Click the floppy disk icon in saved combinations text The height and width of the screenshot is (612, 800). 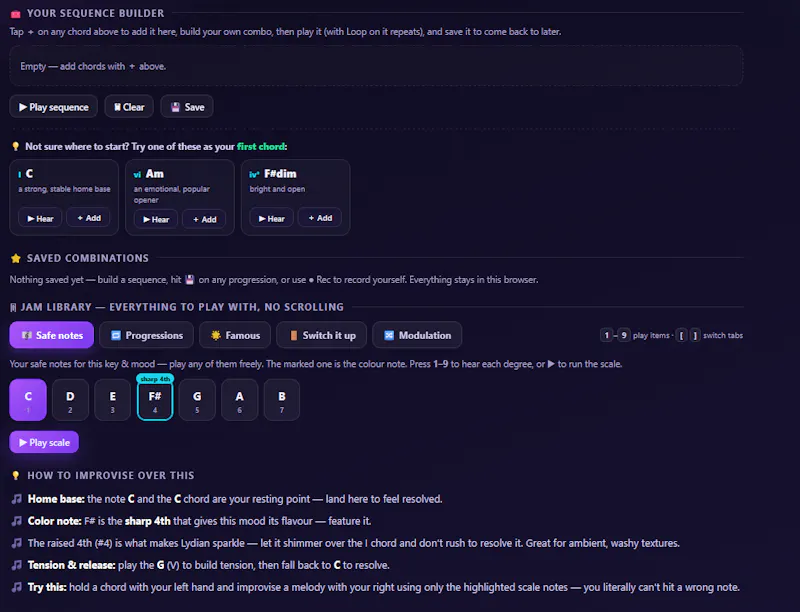(190, 279)
